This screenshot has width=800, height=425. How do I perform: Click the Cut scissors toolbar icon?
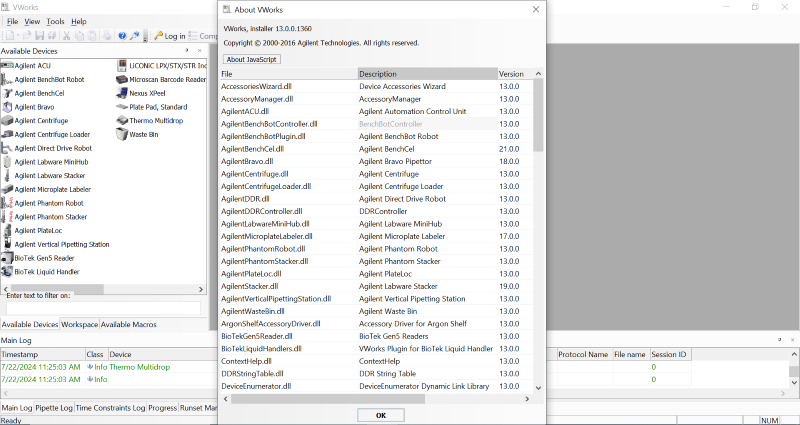tap(66, 36)
